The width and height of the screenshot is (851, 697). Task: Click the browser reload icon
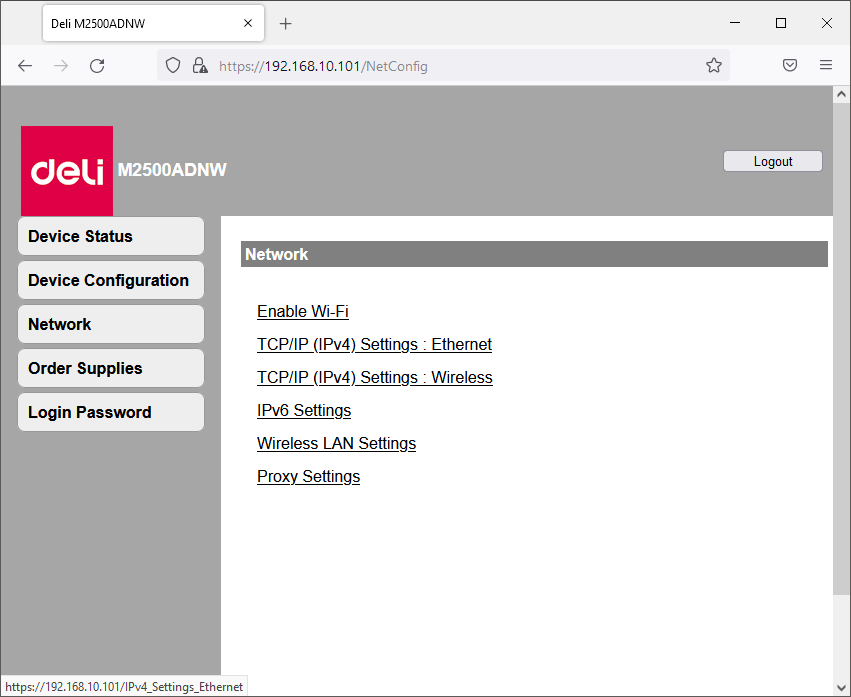(97, 66)
